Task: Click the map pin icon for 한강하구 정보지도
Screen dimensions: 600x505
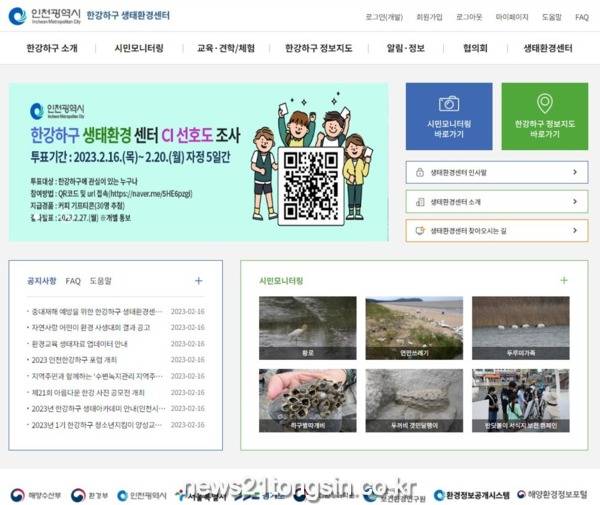Action: pyautogui.click(x=544, y=104)
